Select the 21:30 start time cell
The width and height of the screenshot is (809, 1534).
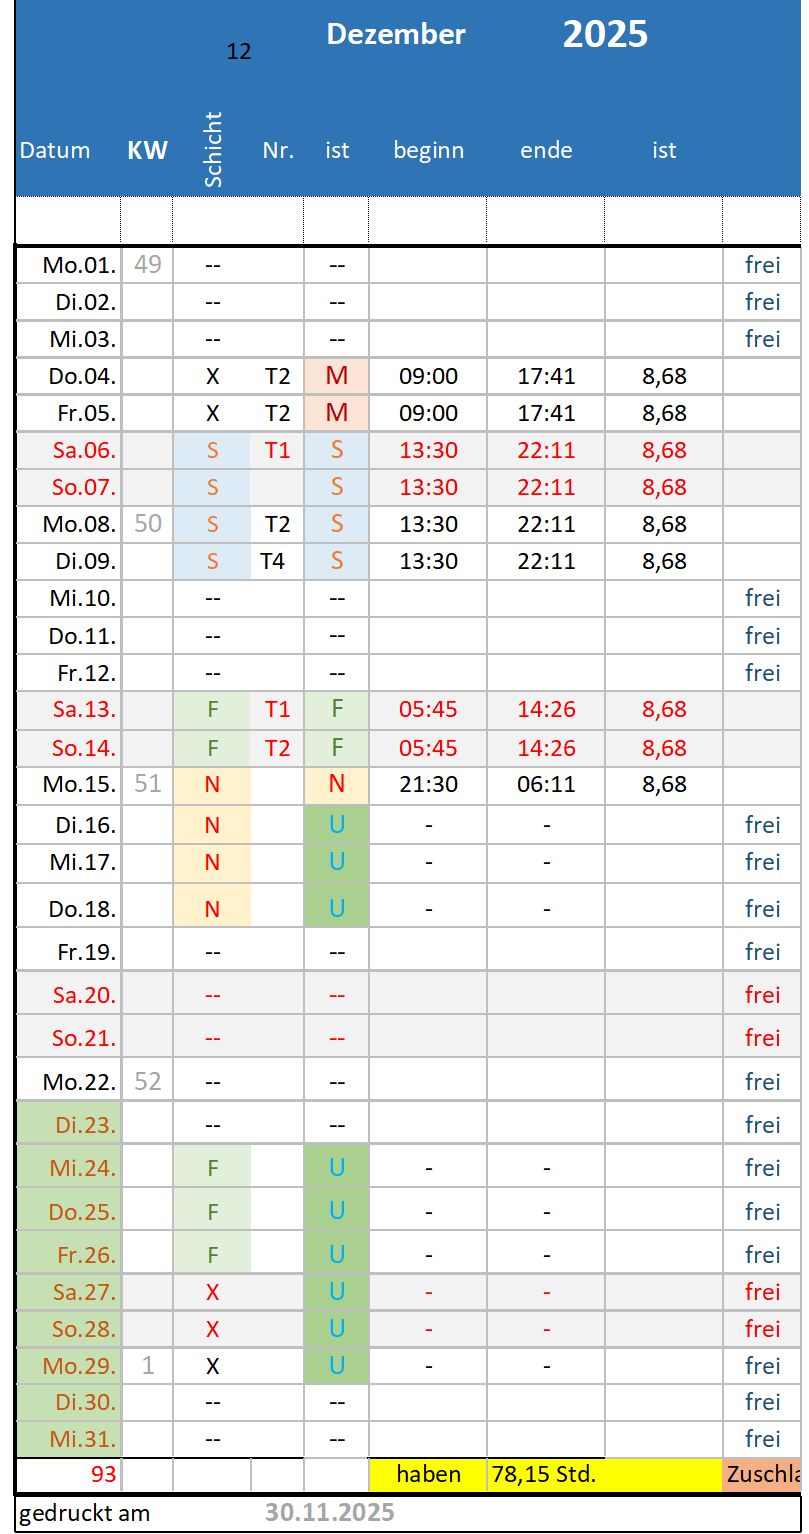tap(428, 784)
